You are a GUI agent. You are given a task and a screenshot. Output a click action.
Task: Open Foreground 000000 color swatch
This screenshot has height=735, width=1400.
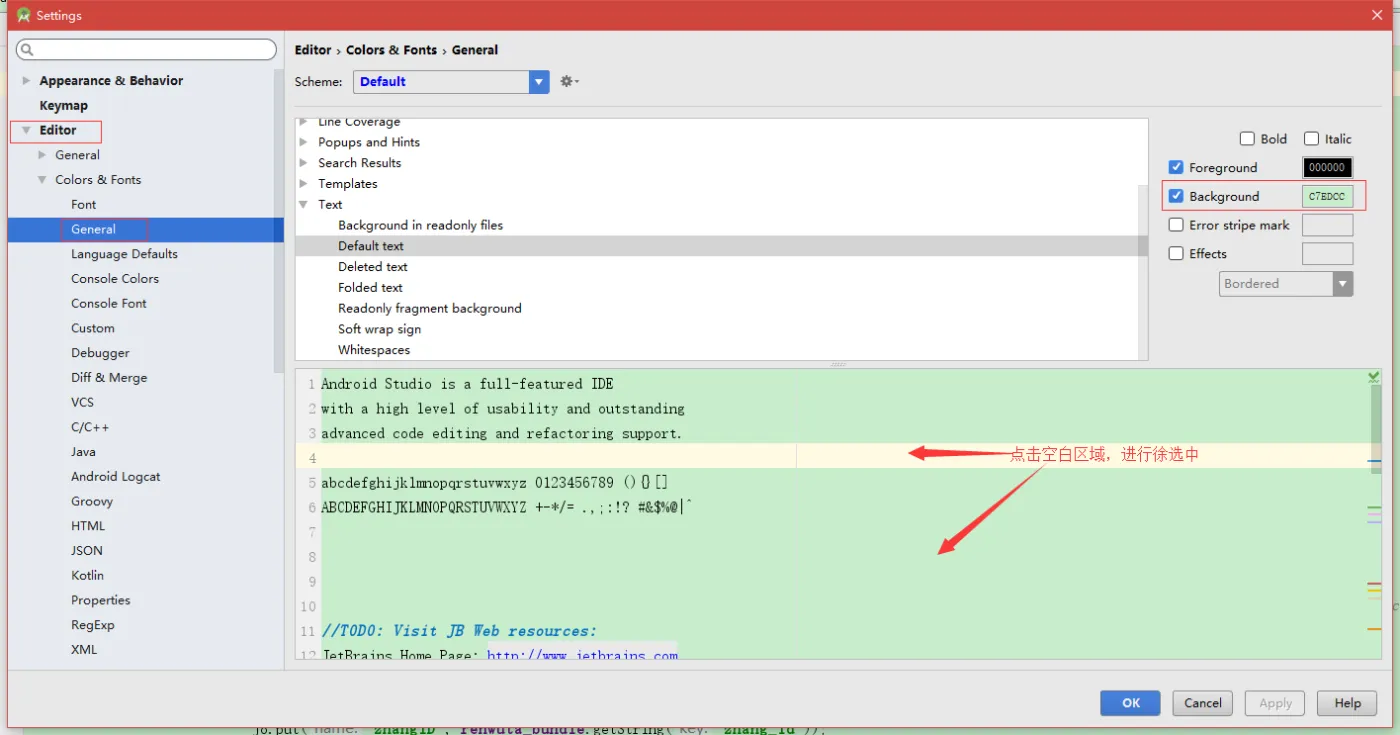point(1327,168)
